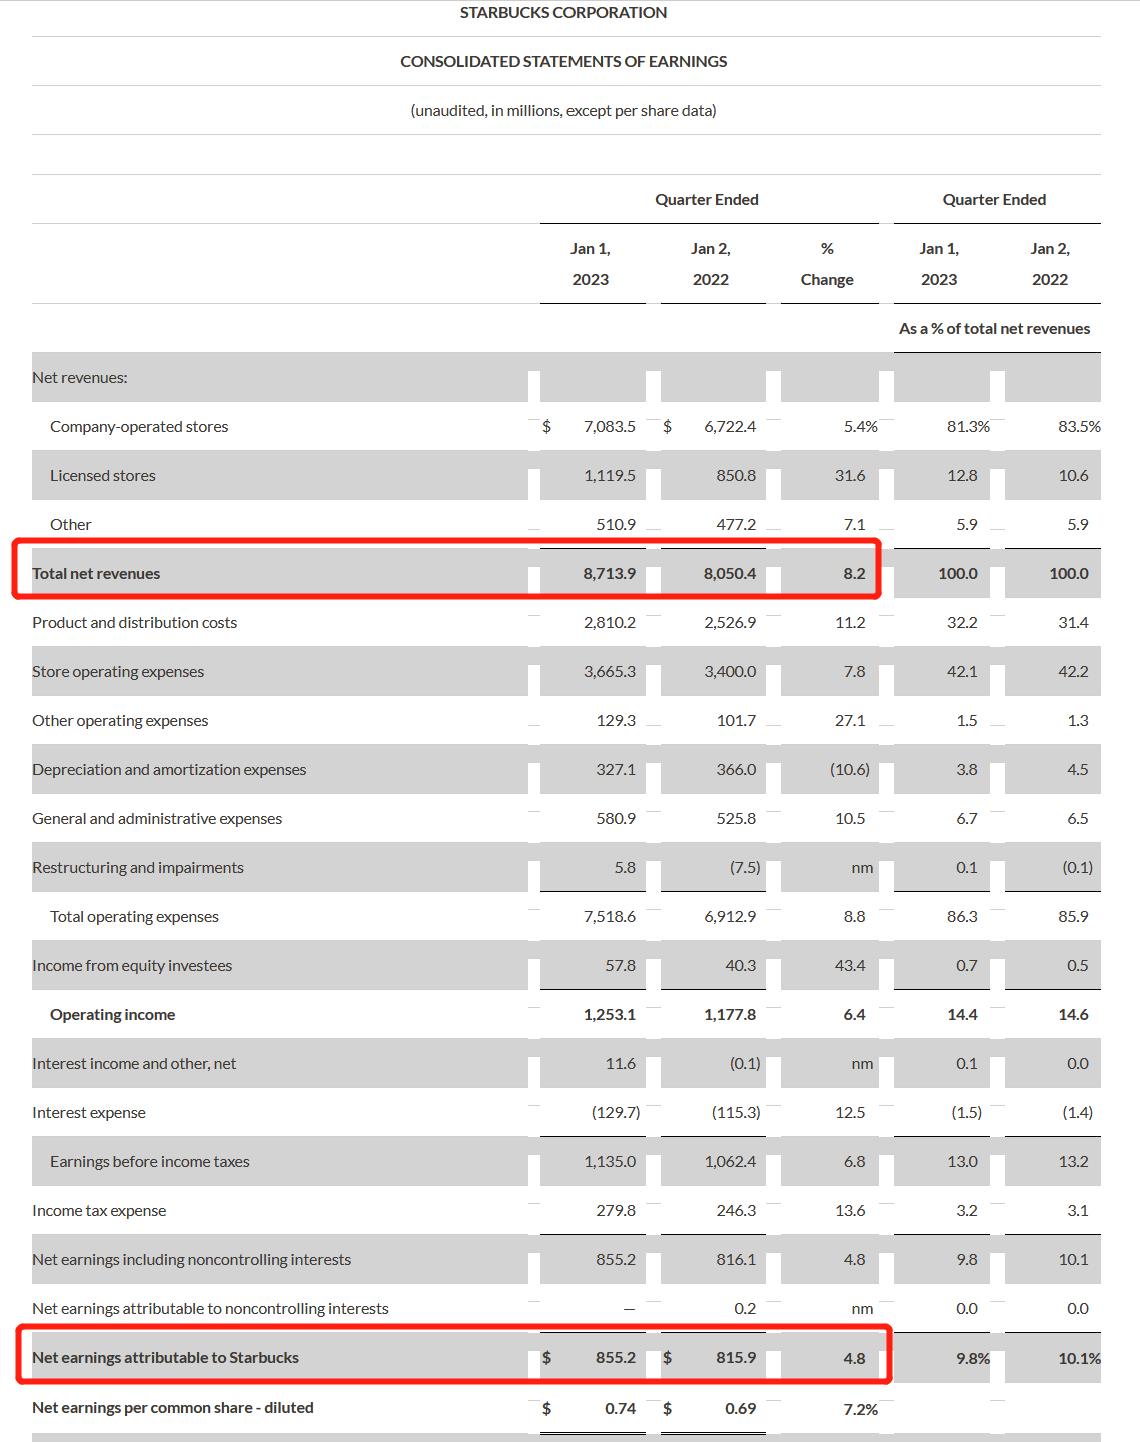Click the '% Change' column header
The image size is (1140, 1442).
pyautogui.click(x=827, y=264)
